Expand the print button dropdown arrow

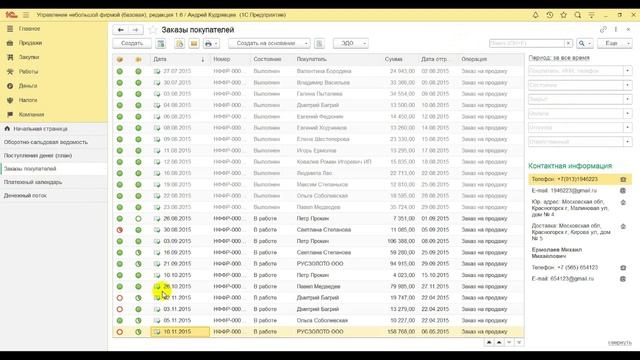click(x=216, y=43)
